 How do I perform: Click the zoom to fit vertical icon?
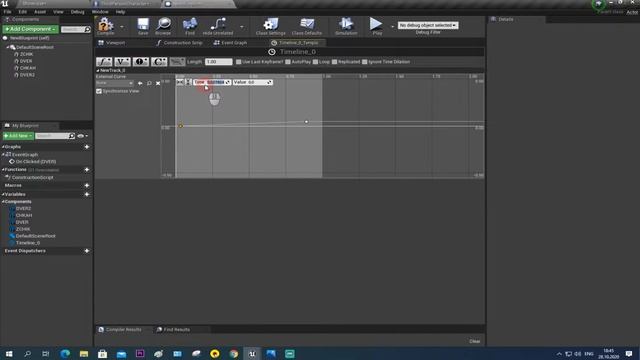[188, 82]
